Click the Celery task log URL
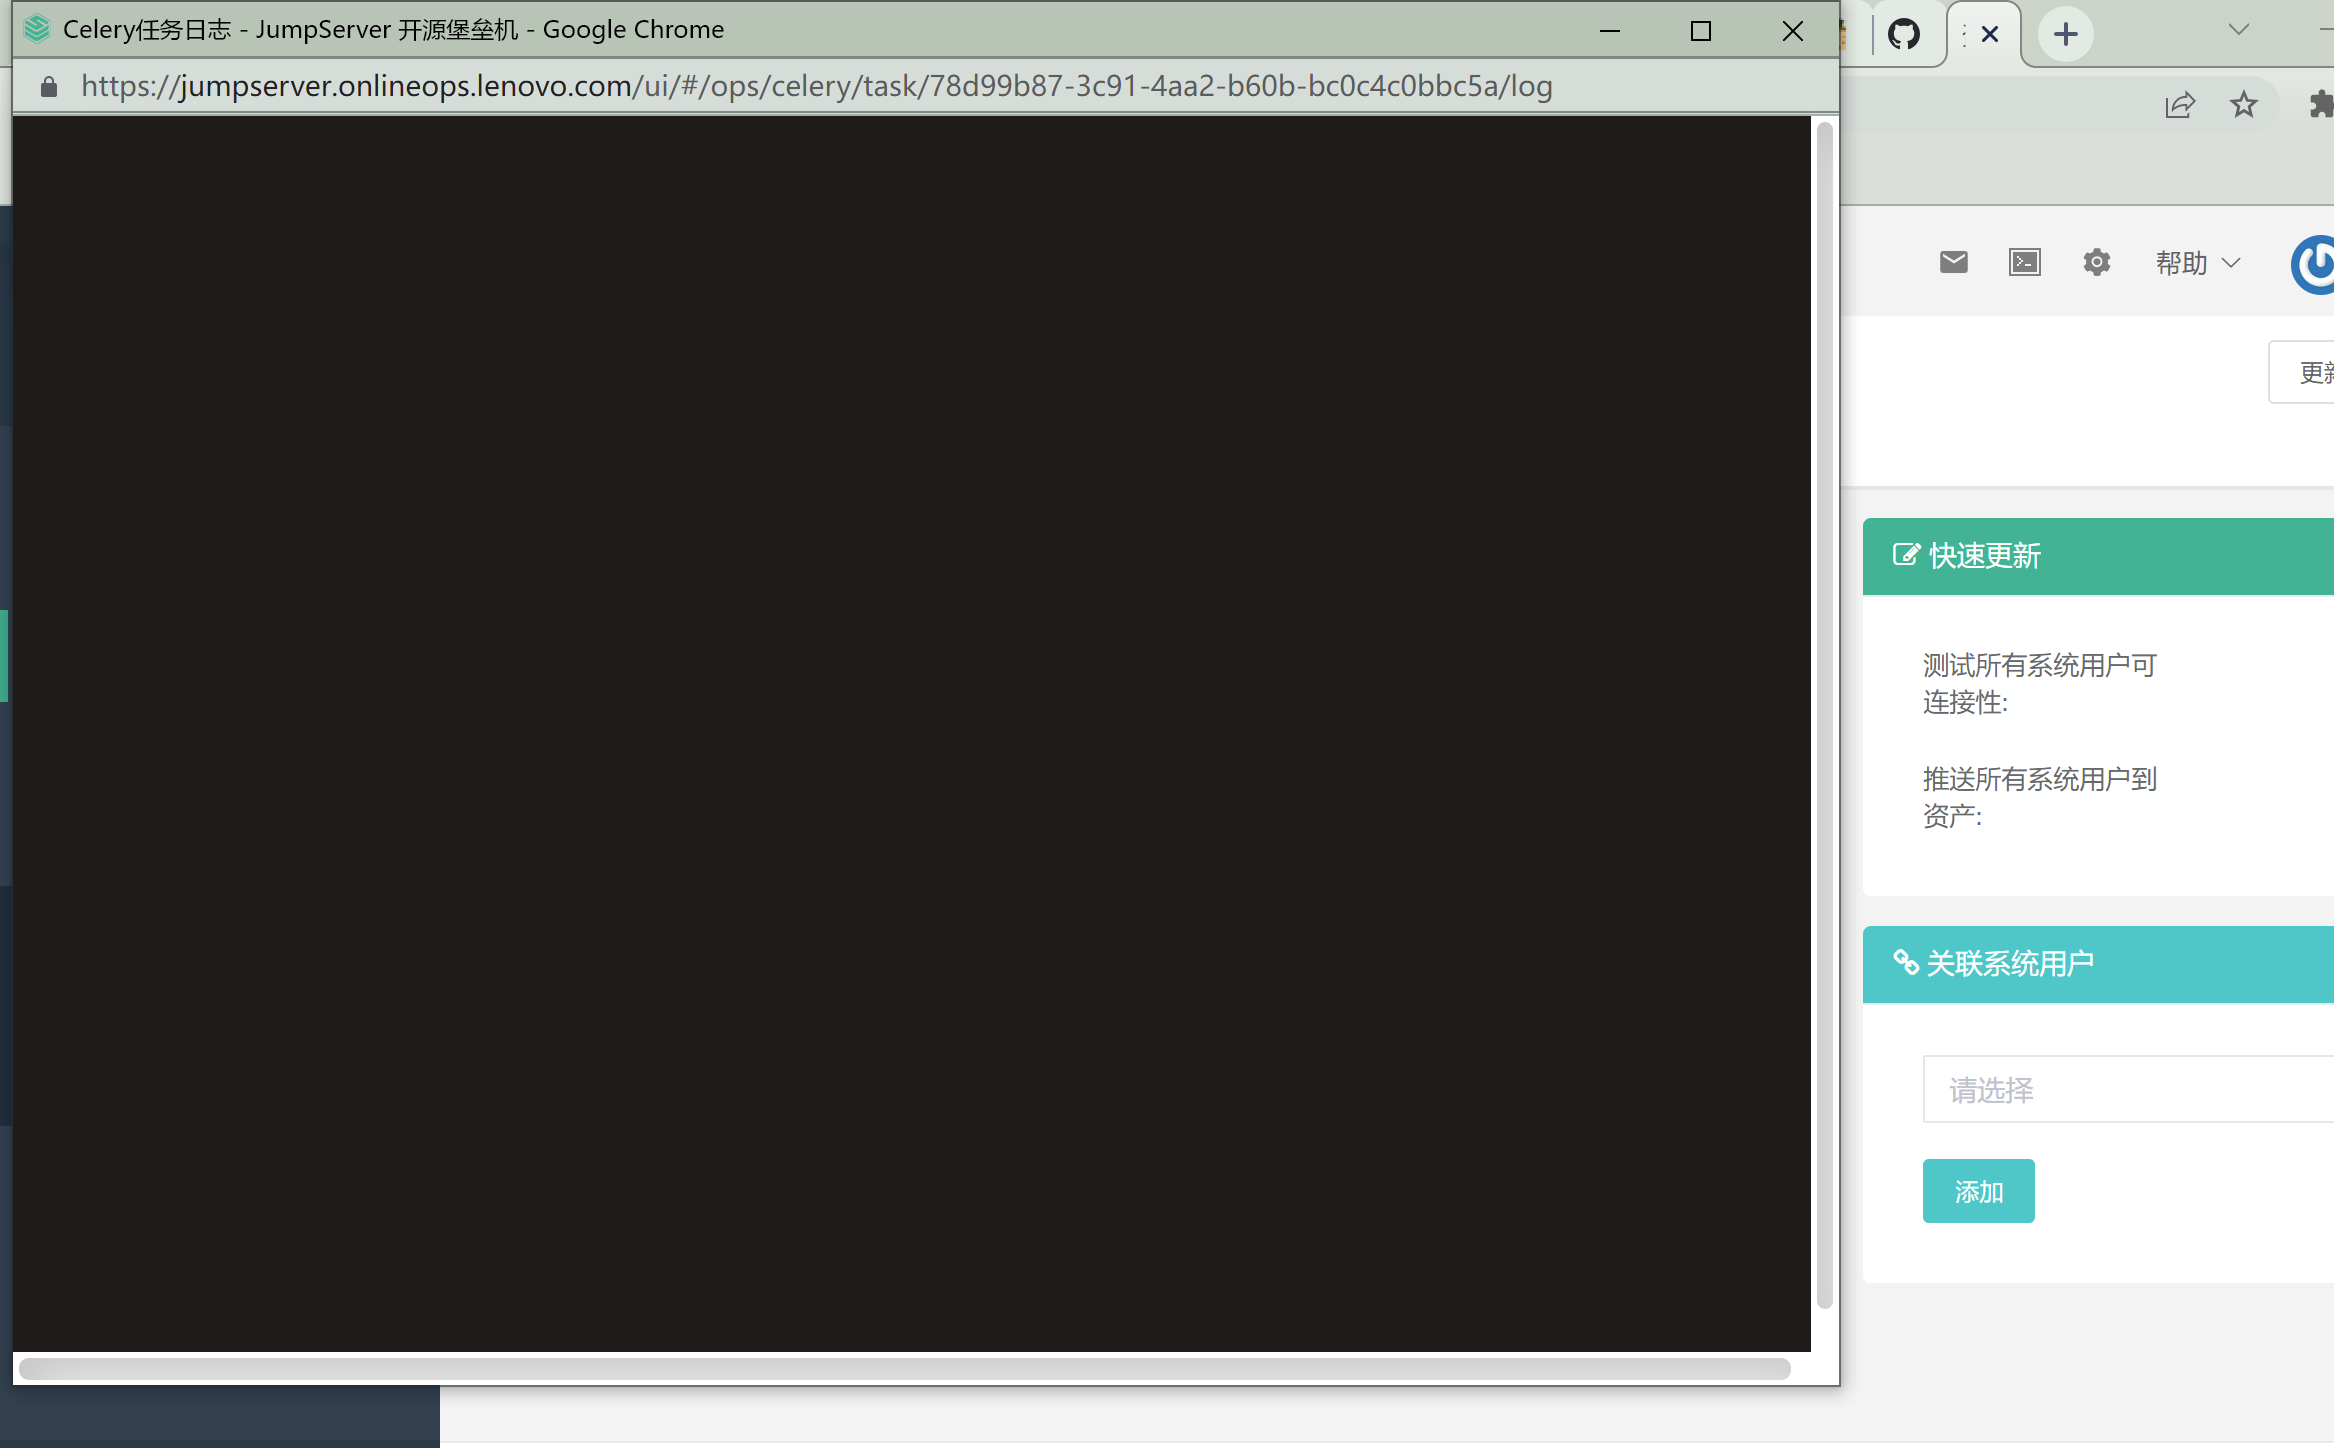The width and height of the screenshot is (2334, 1448). coord(816,87)
